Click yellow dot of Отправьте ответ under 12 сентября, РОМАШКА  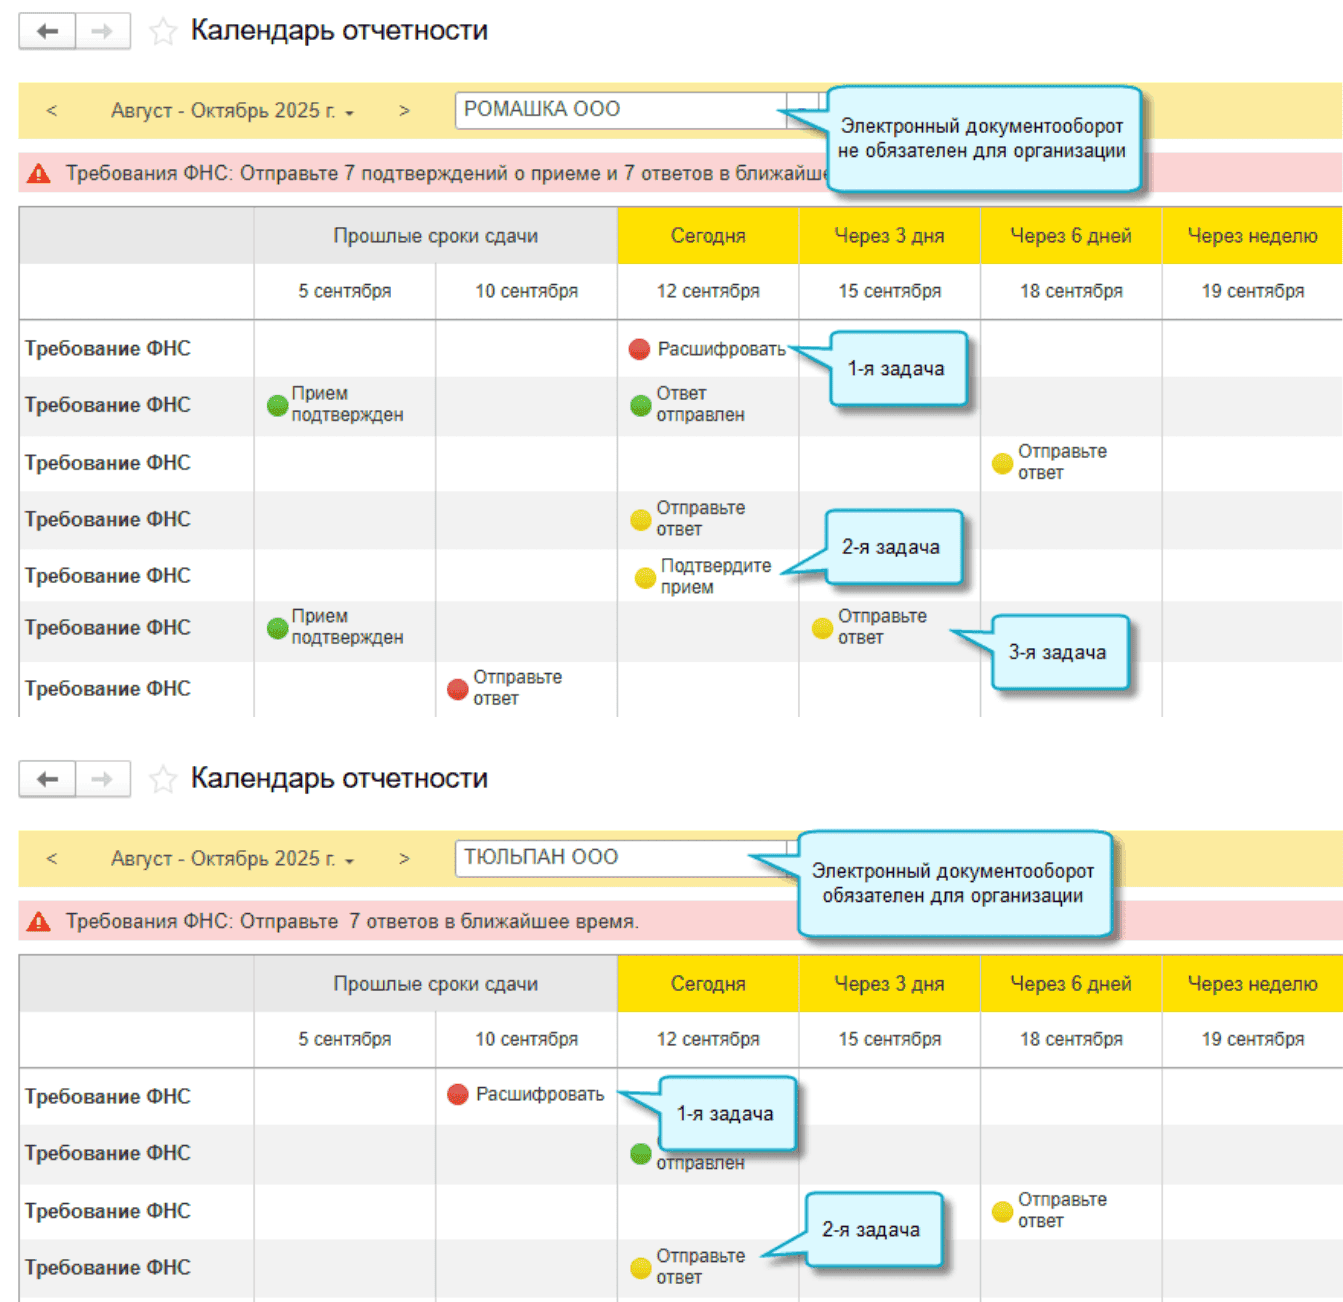point(641,520)
